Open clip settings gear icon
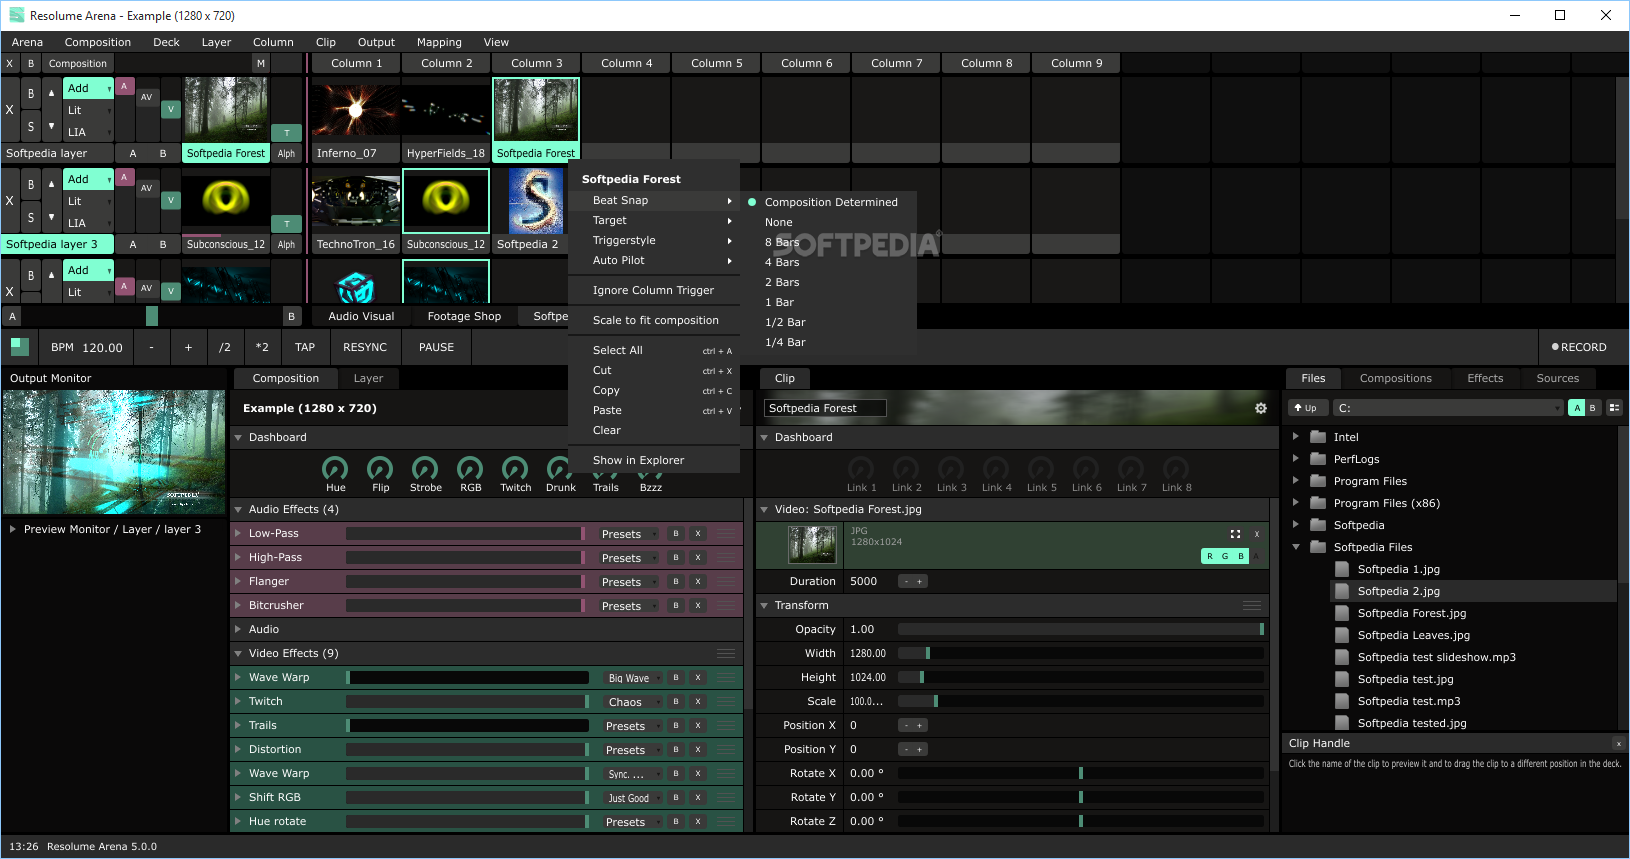The width and height of the screenshot is (1630, 859). tap(1261, 408)
